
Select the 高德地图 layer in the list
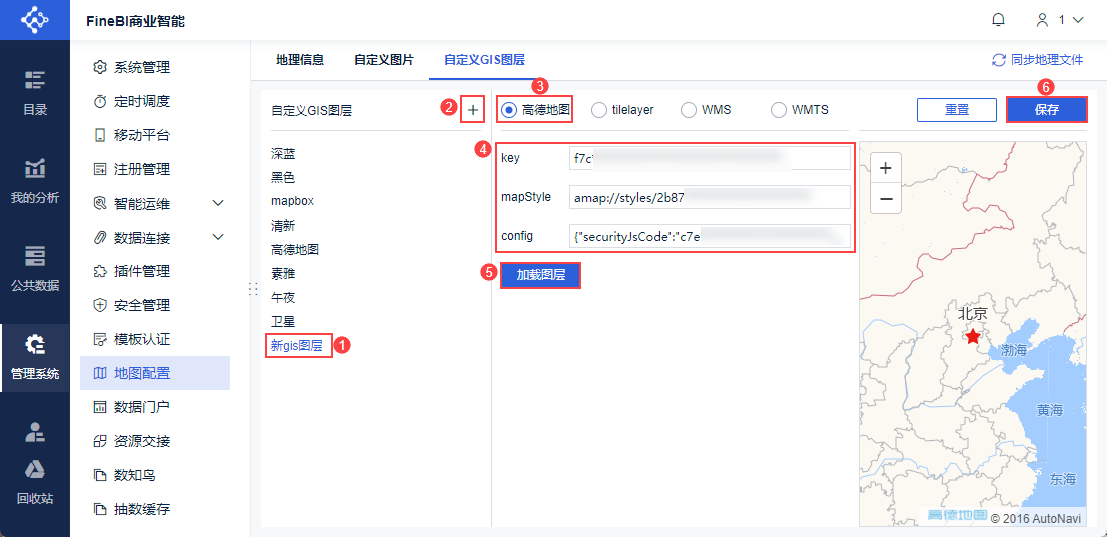coord(295,249)
